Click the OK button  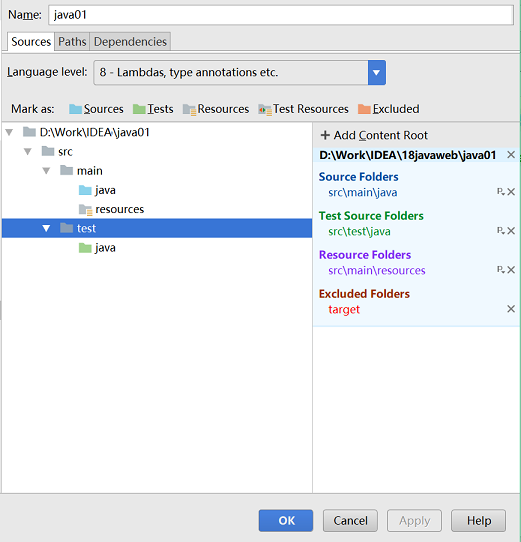click(x=286, y=520)
